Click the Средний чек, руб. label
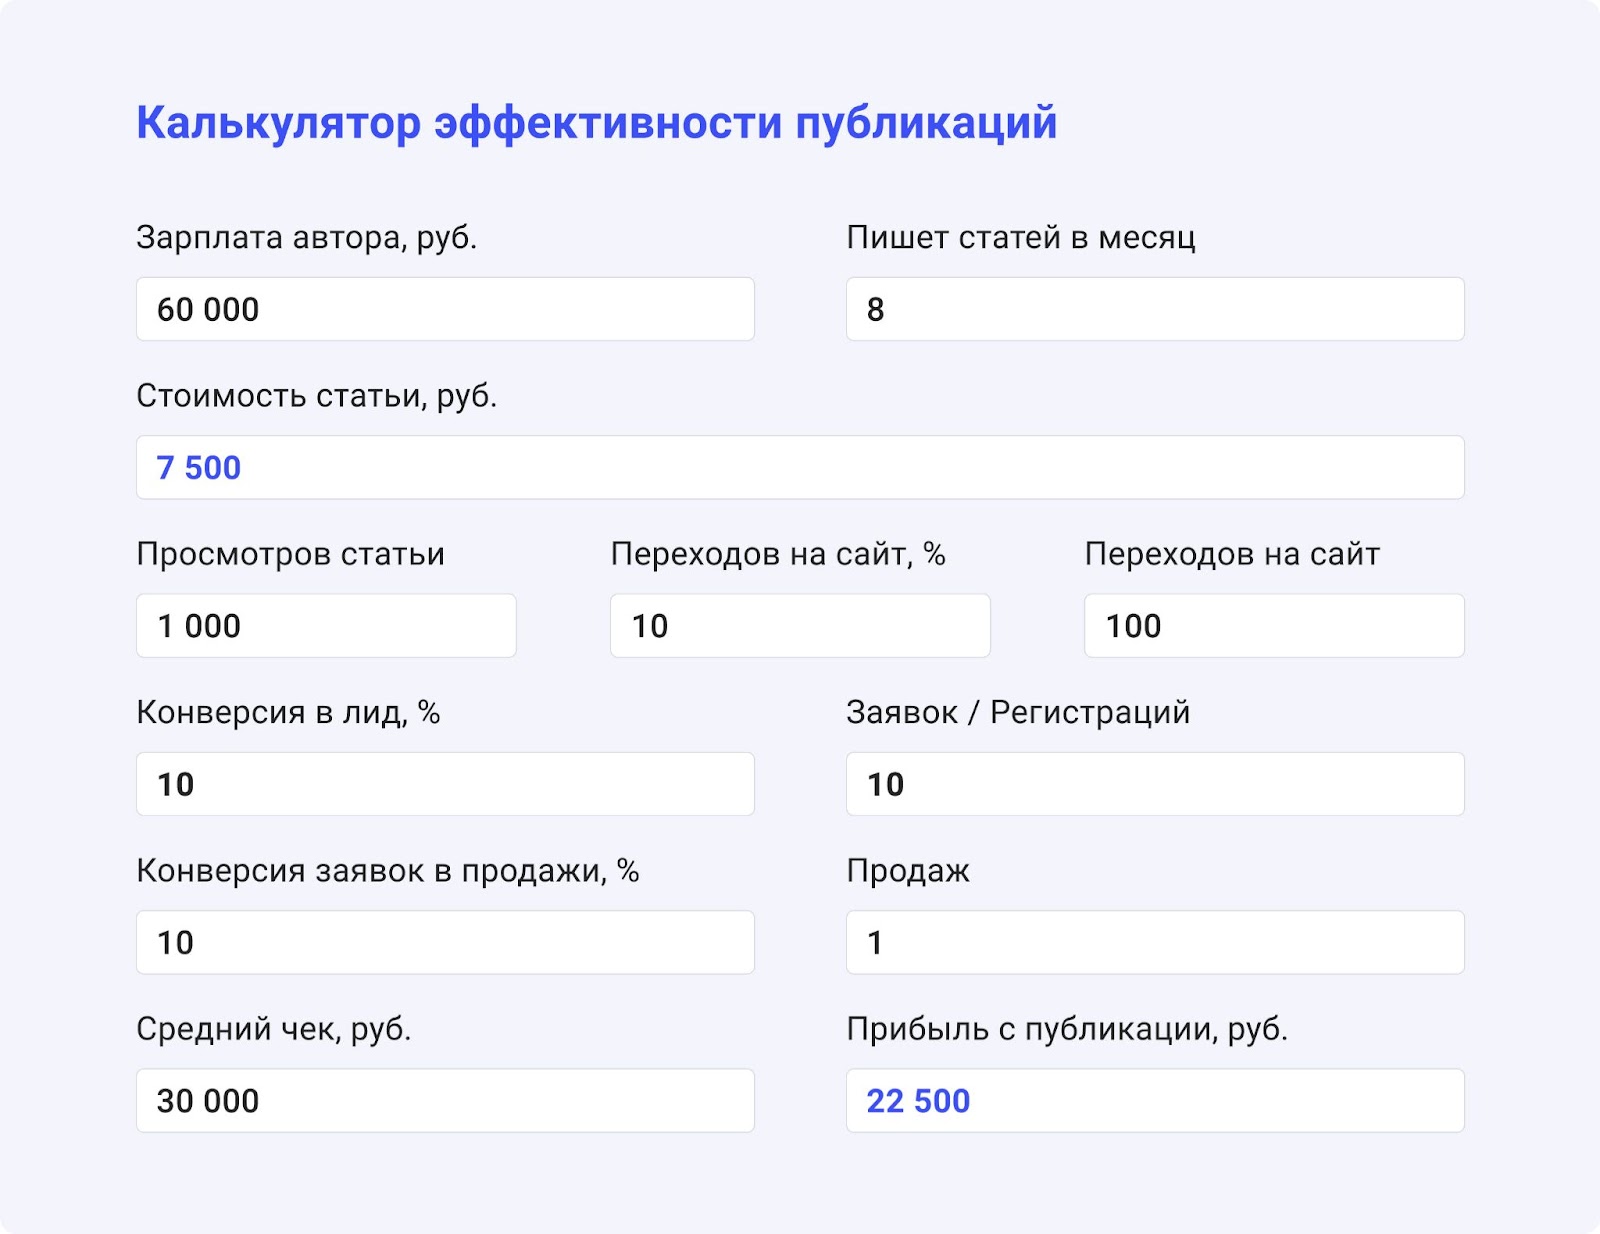 274,1029
